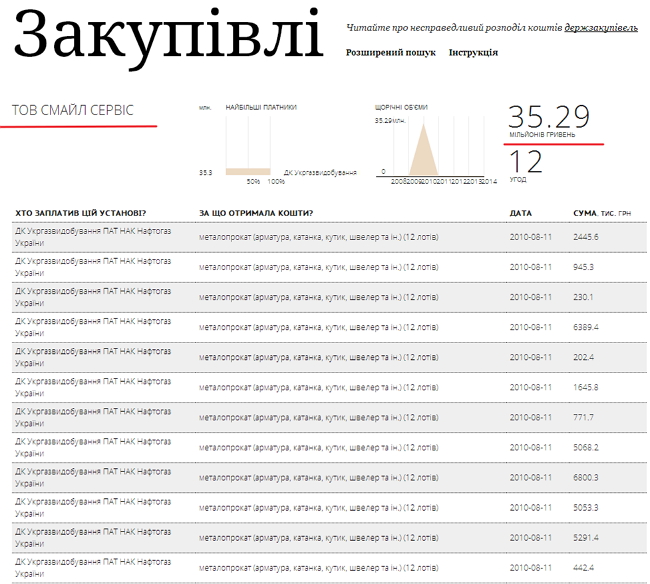650x584 pixels.
Task: Open the Інструкція page
Action: 473,52
